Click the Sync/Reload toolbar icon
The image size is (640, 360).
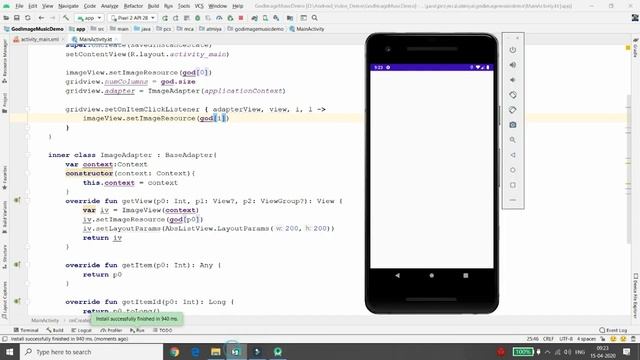pyautogui.click(x=28, y=18)
